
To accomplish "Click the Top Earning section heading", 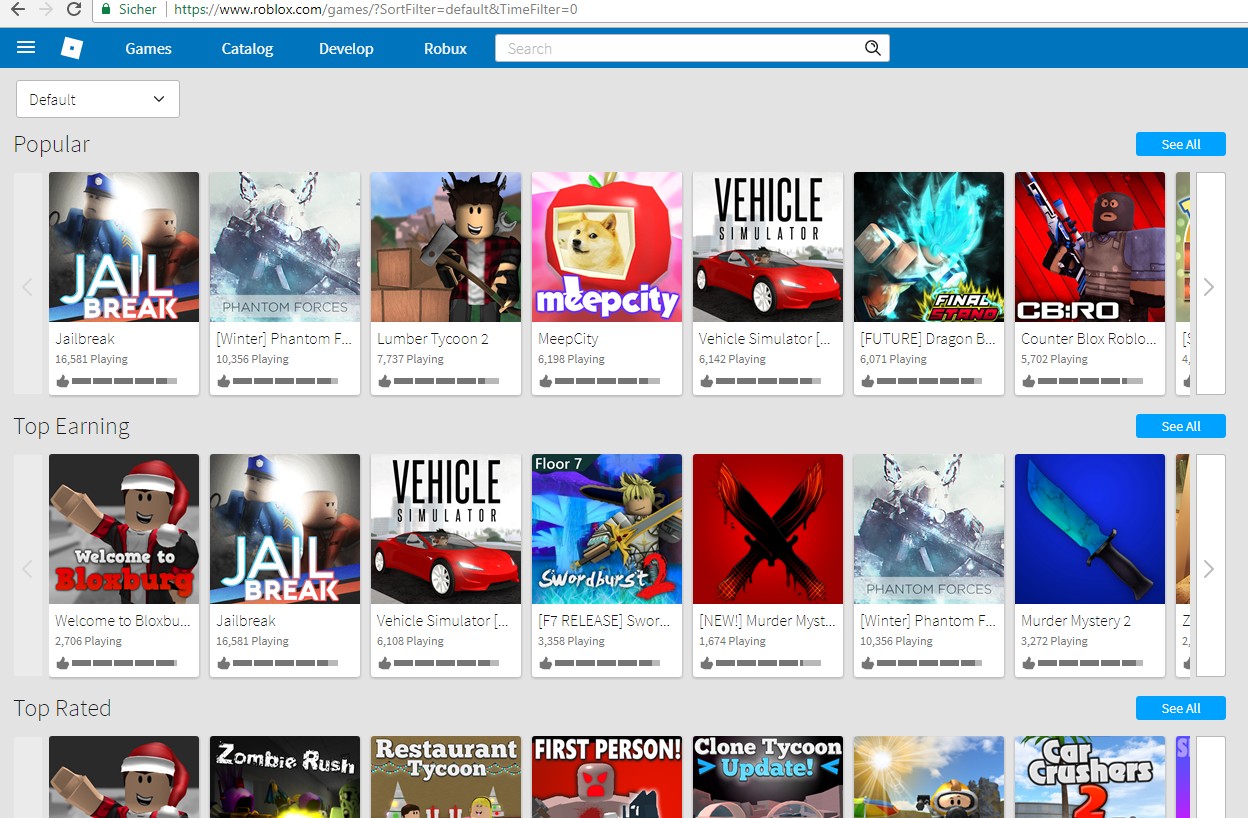I will (x=72, y=427).
